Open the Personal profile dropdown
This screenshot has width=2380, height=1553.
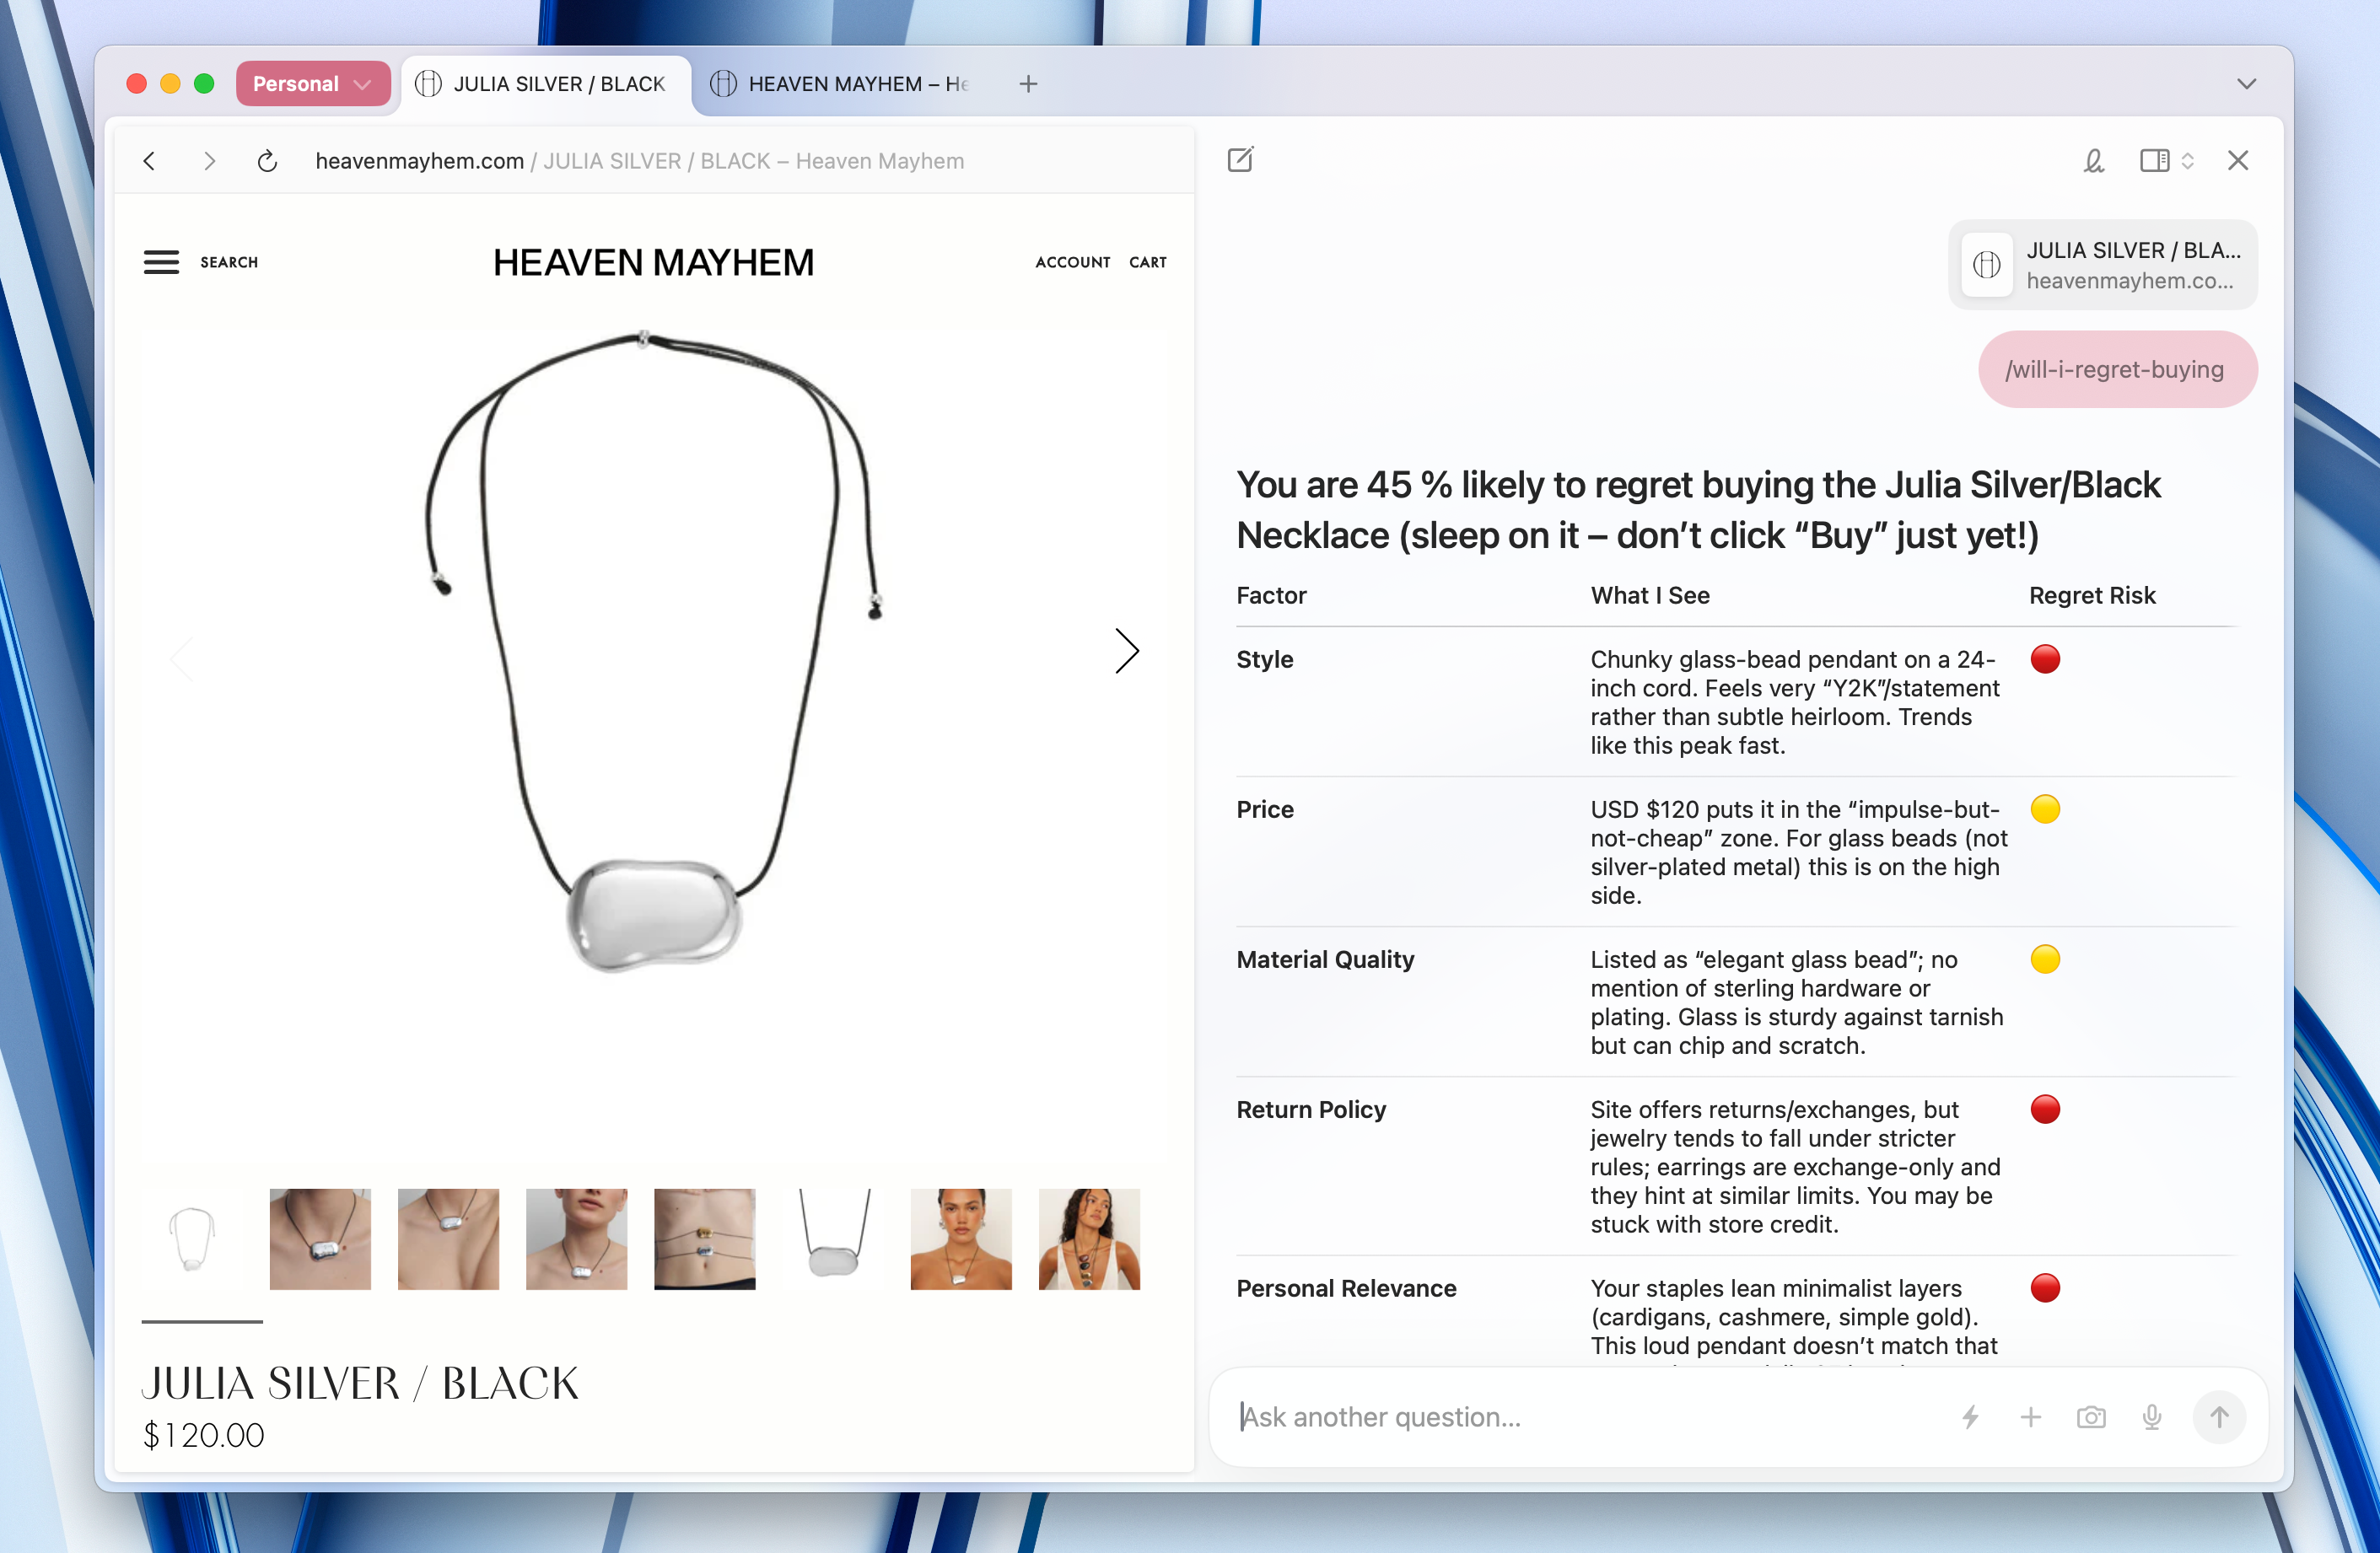(x=313, y=84)
